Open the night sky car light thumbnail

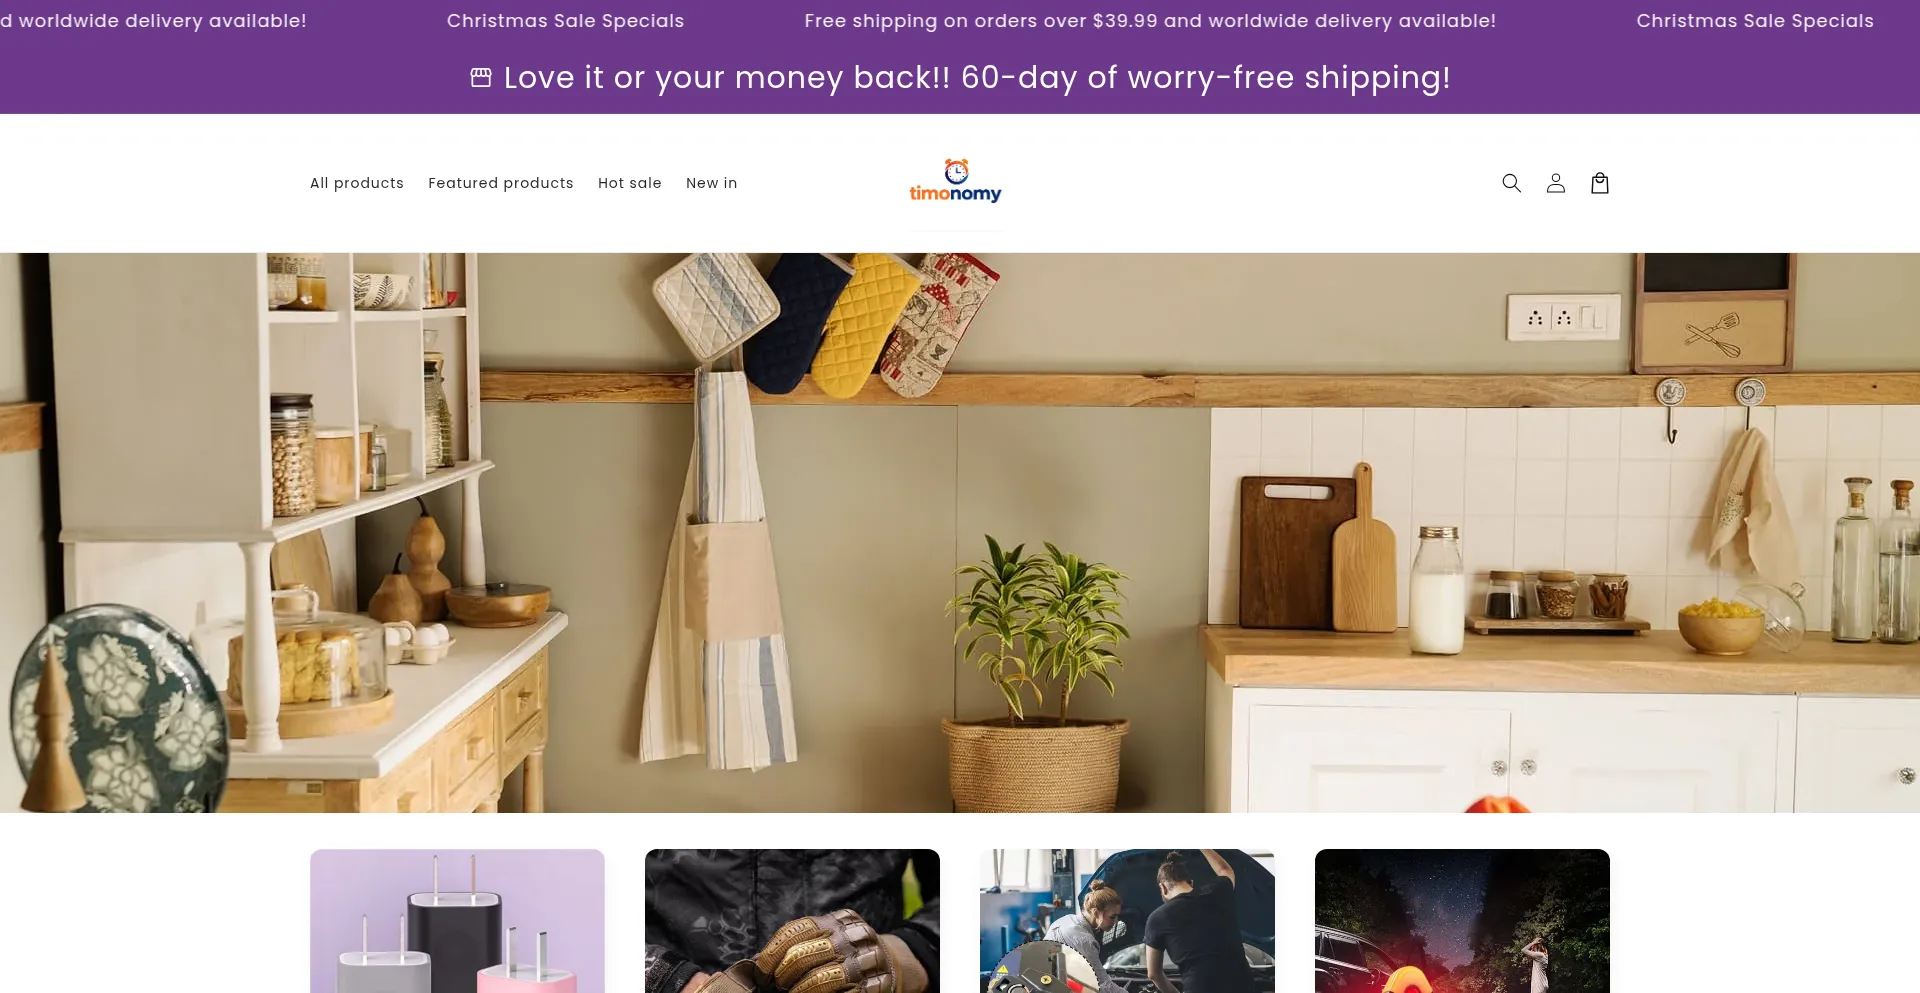pos(1462,921)
